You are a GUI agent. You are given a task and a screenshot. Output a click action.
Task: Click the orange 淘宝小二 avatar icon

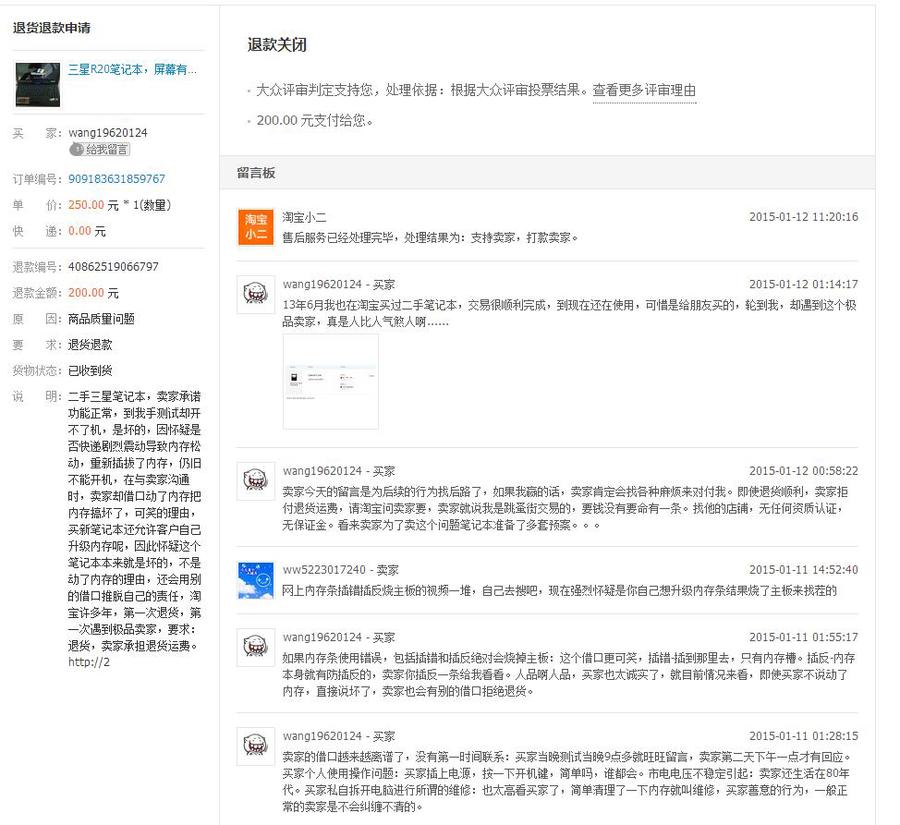[x=255, y=227]
